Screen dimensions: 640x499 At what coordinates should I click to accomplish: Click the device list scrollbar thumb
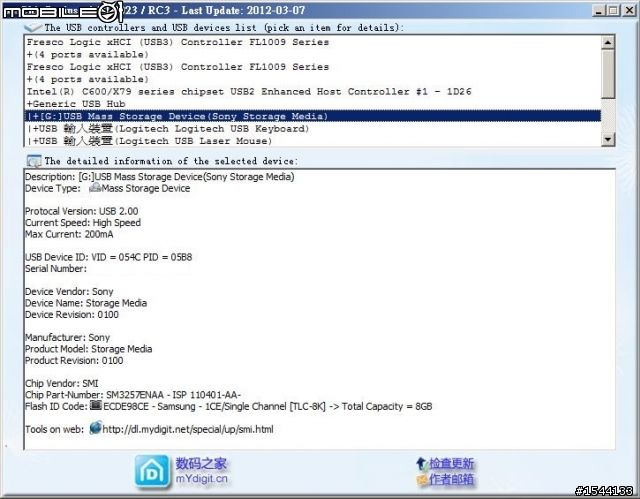(x=608, y=74)
